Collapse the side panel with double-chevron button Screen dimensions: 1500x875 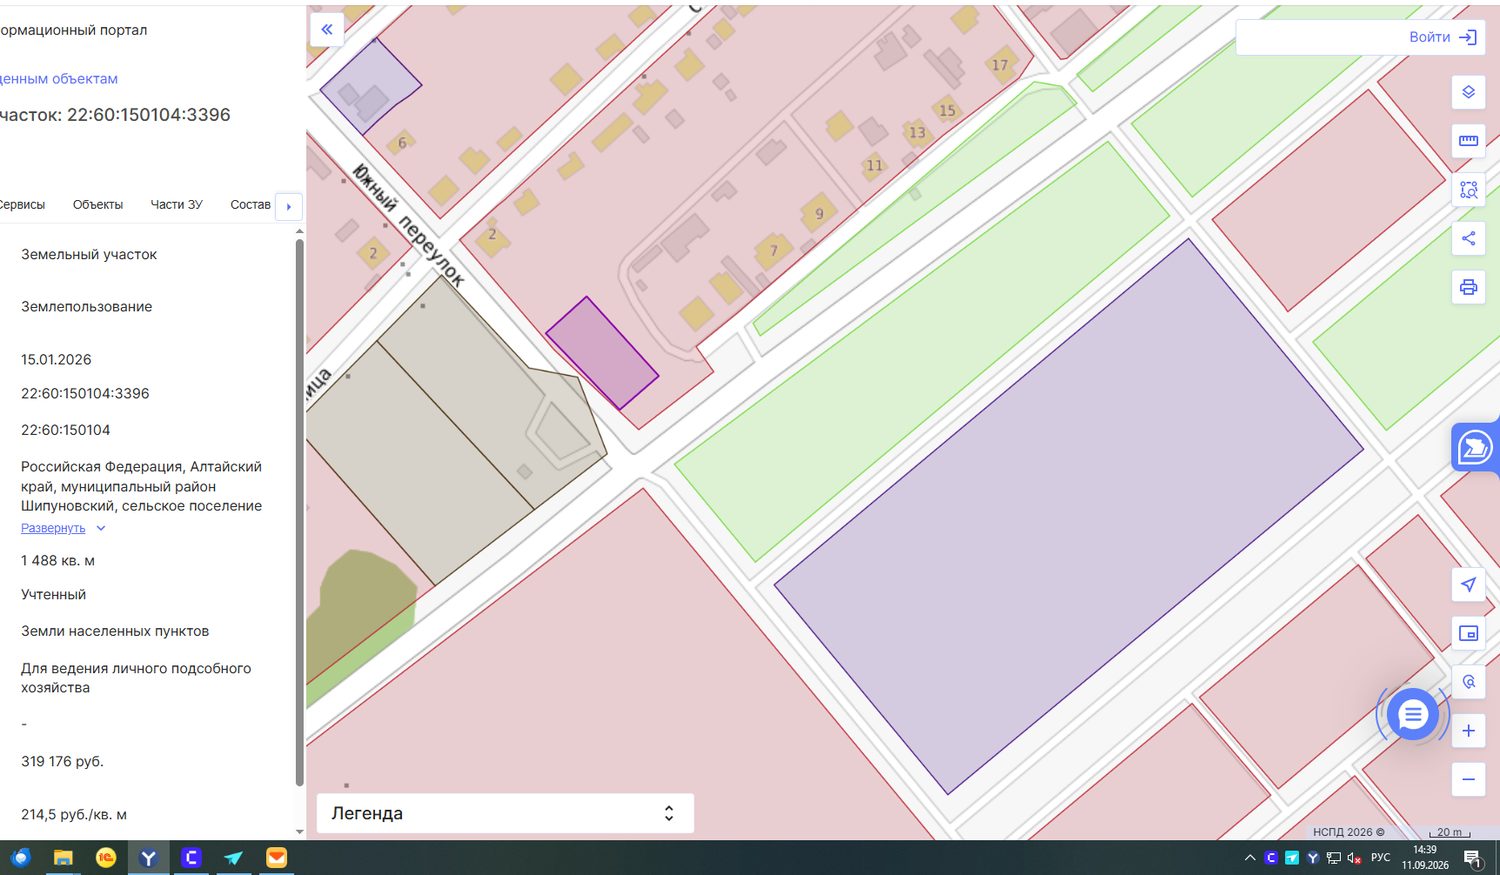pos(327,29)
